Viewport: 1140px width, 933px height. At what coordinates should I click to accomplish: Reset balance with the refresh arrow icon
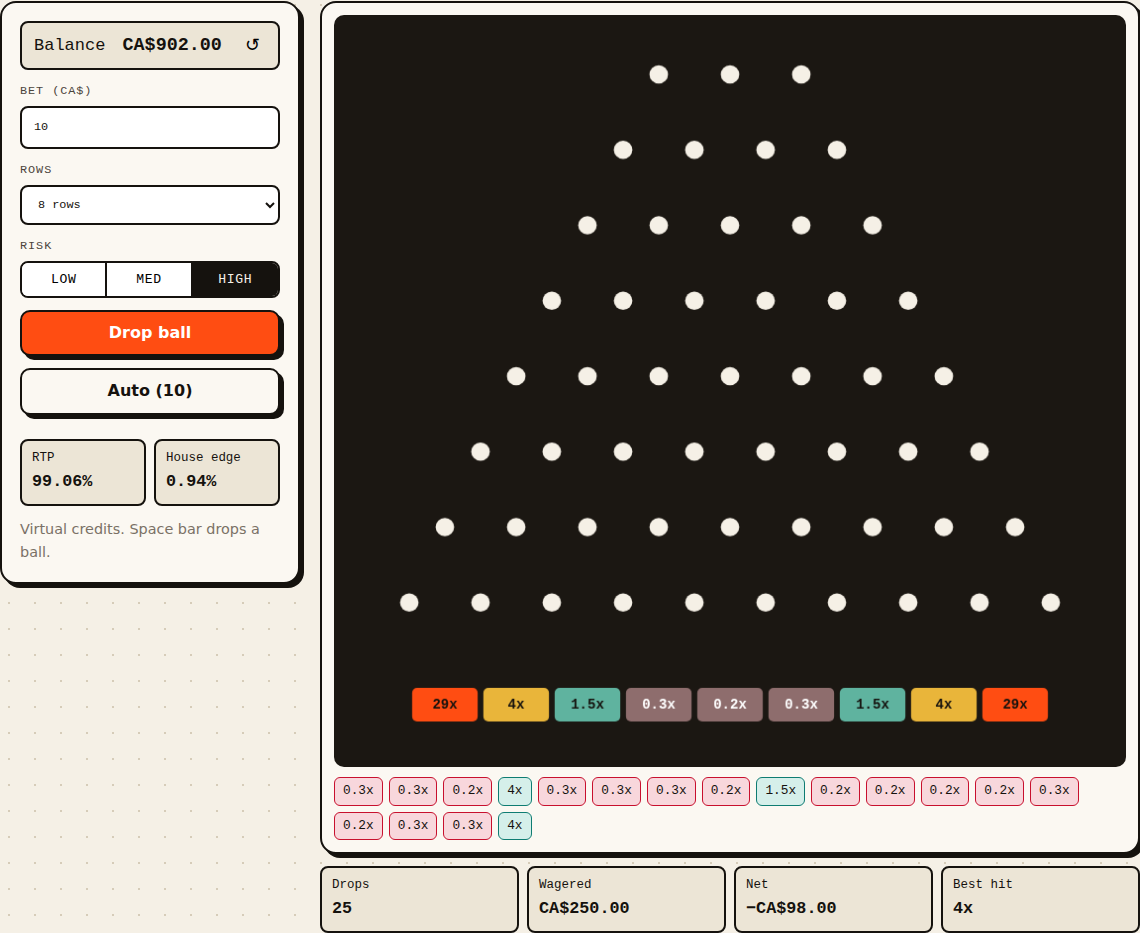pos(252,44)
